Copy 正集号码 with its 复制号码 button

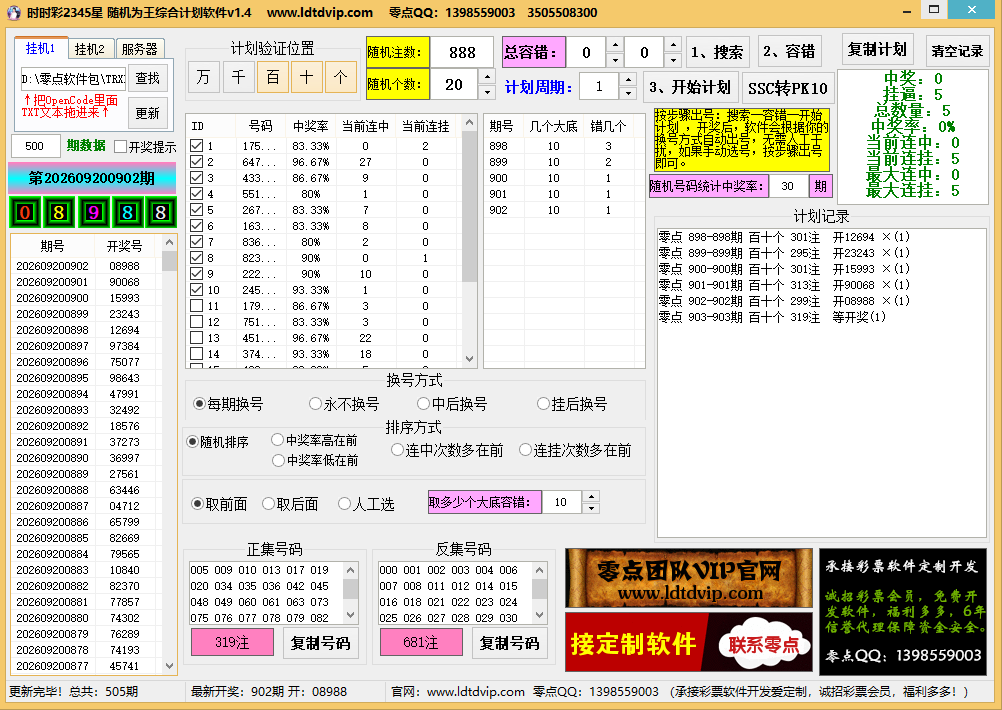pos(320,643)
